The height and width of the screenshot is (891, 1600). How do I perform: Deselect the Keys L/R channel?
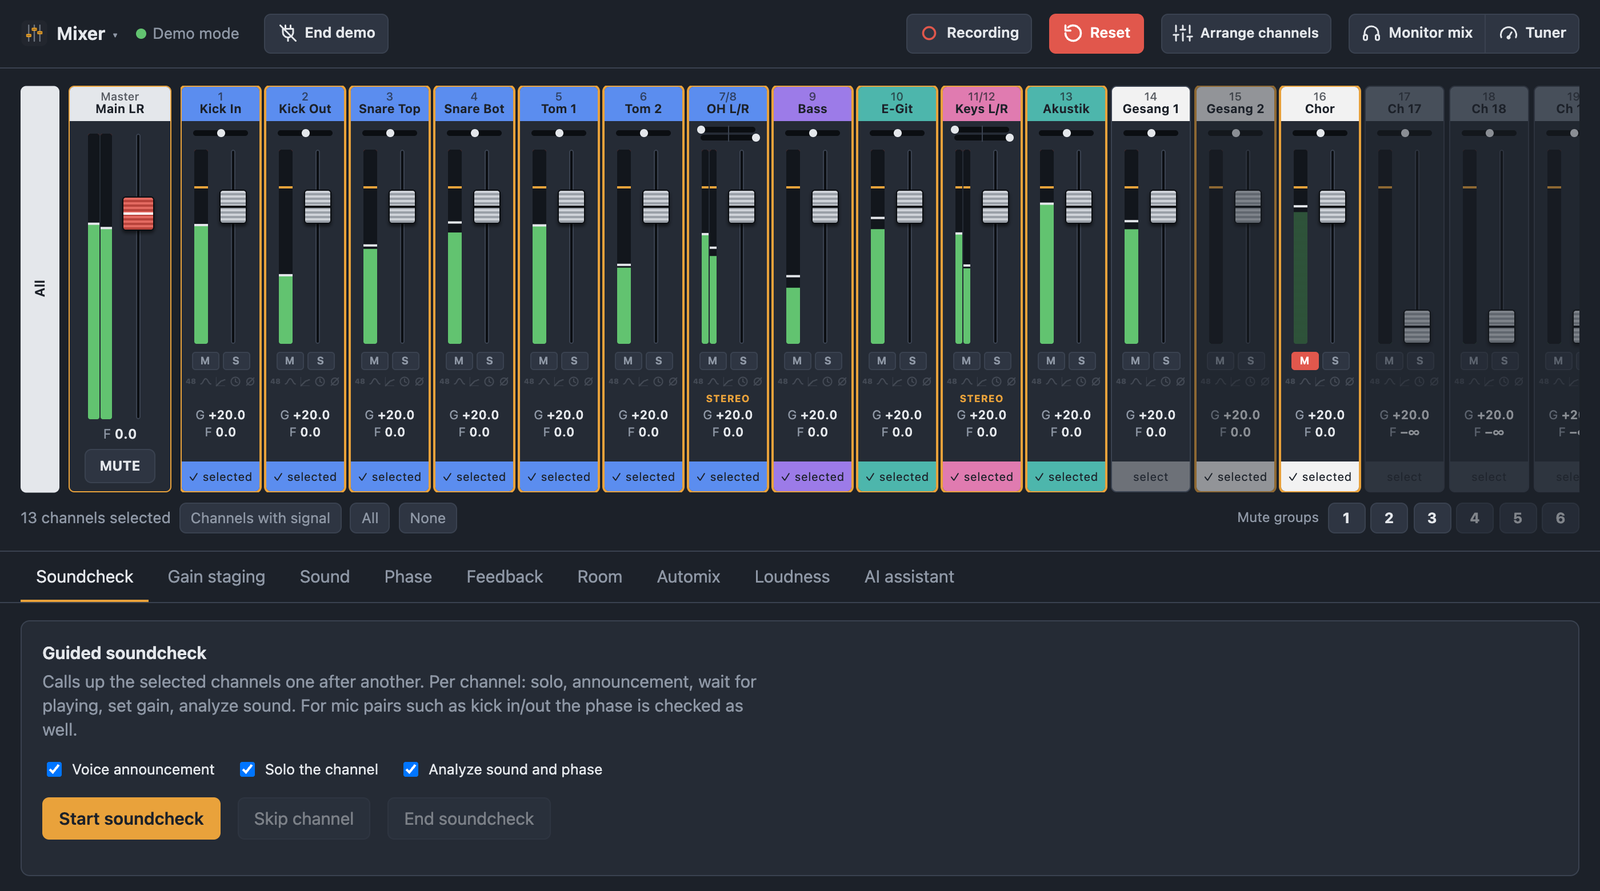pos(982,477)
